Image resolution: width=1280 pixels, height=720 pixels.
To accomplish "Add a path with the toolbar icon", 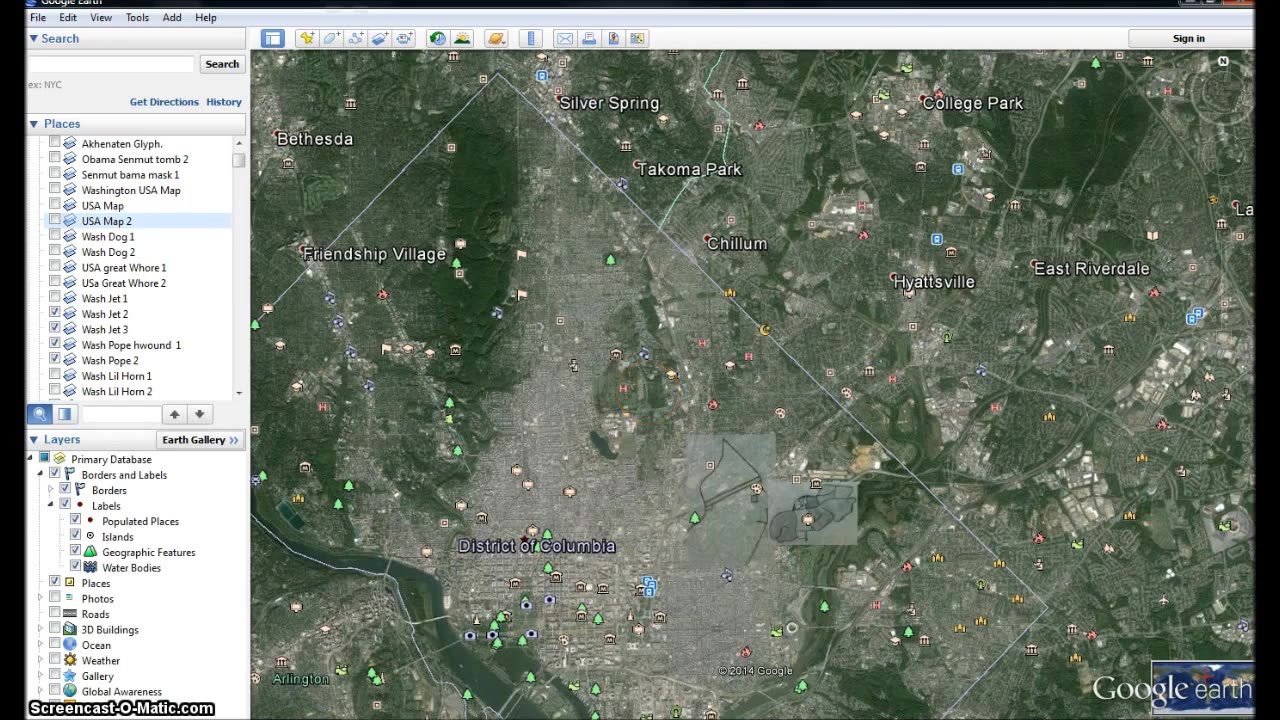I will [356, 38].
